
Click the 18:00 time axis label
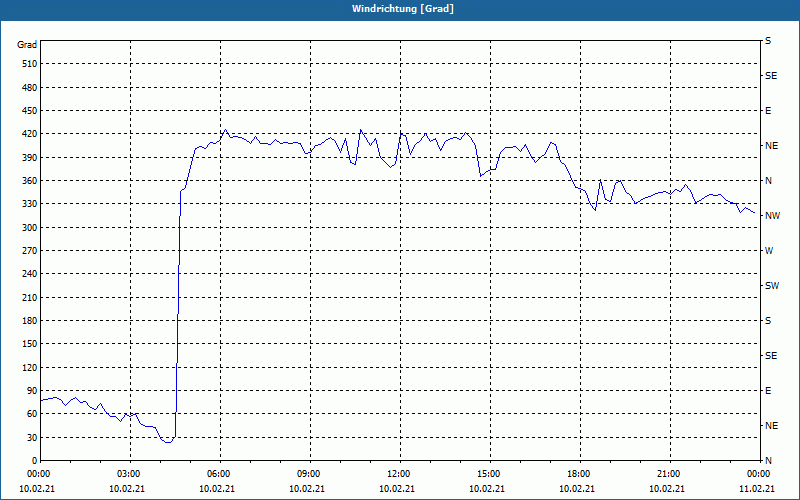point(580,474)
